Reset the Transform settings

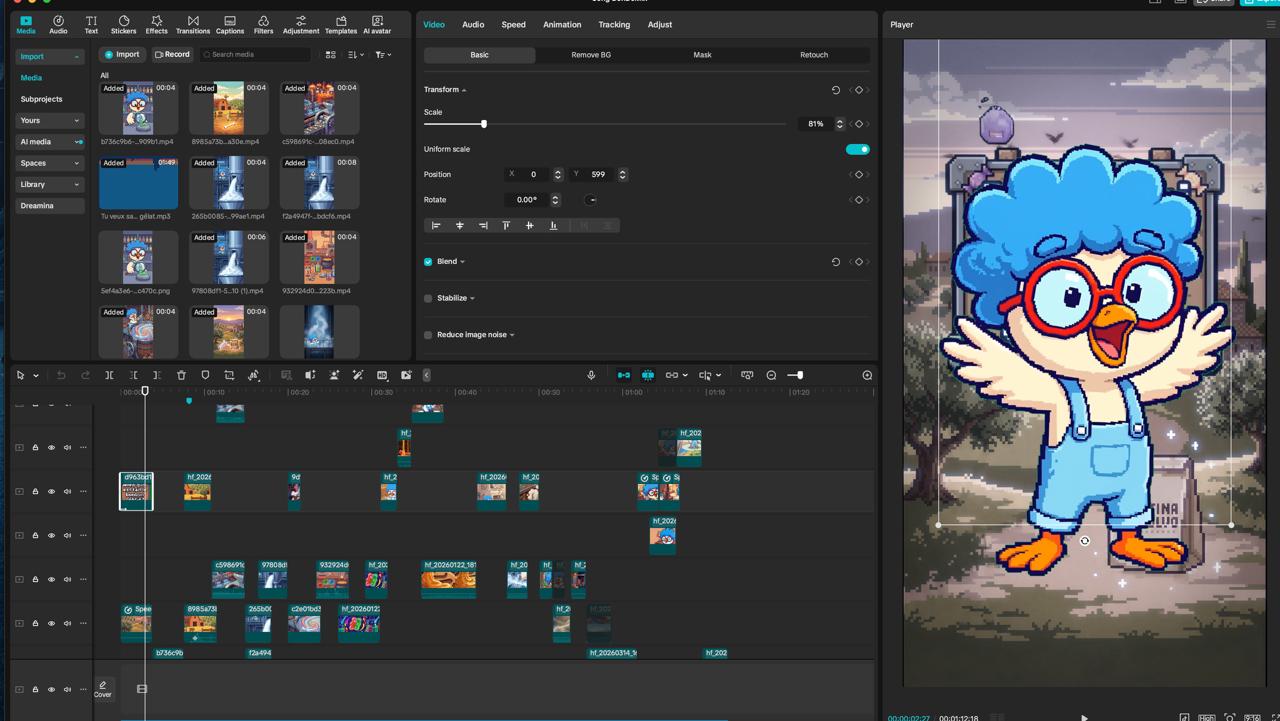point(836,90)
